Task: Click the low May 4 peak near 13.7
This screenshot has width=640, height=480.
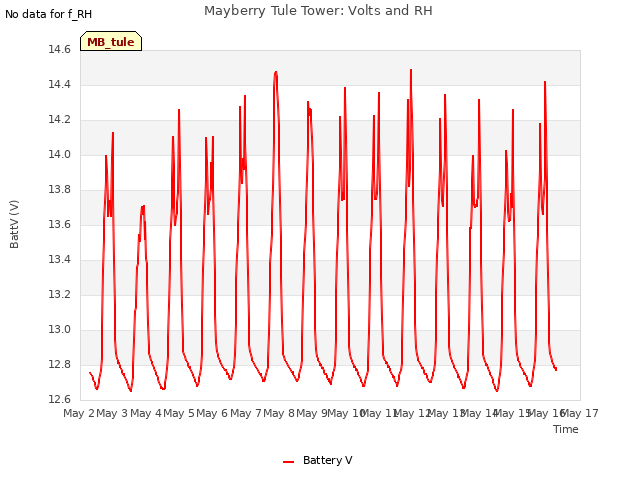Action: click(143, 207)
